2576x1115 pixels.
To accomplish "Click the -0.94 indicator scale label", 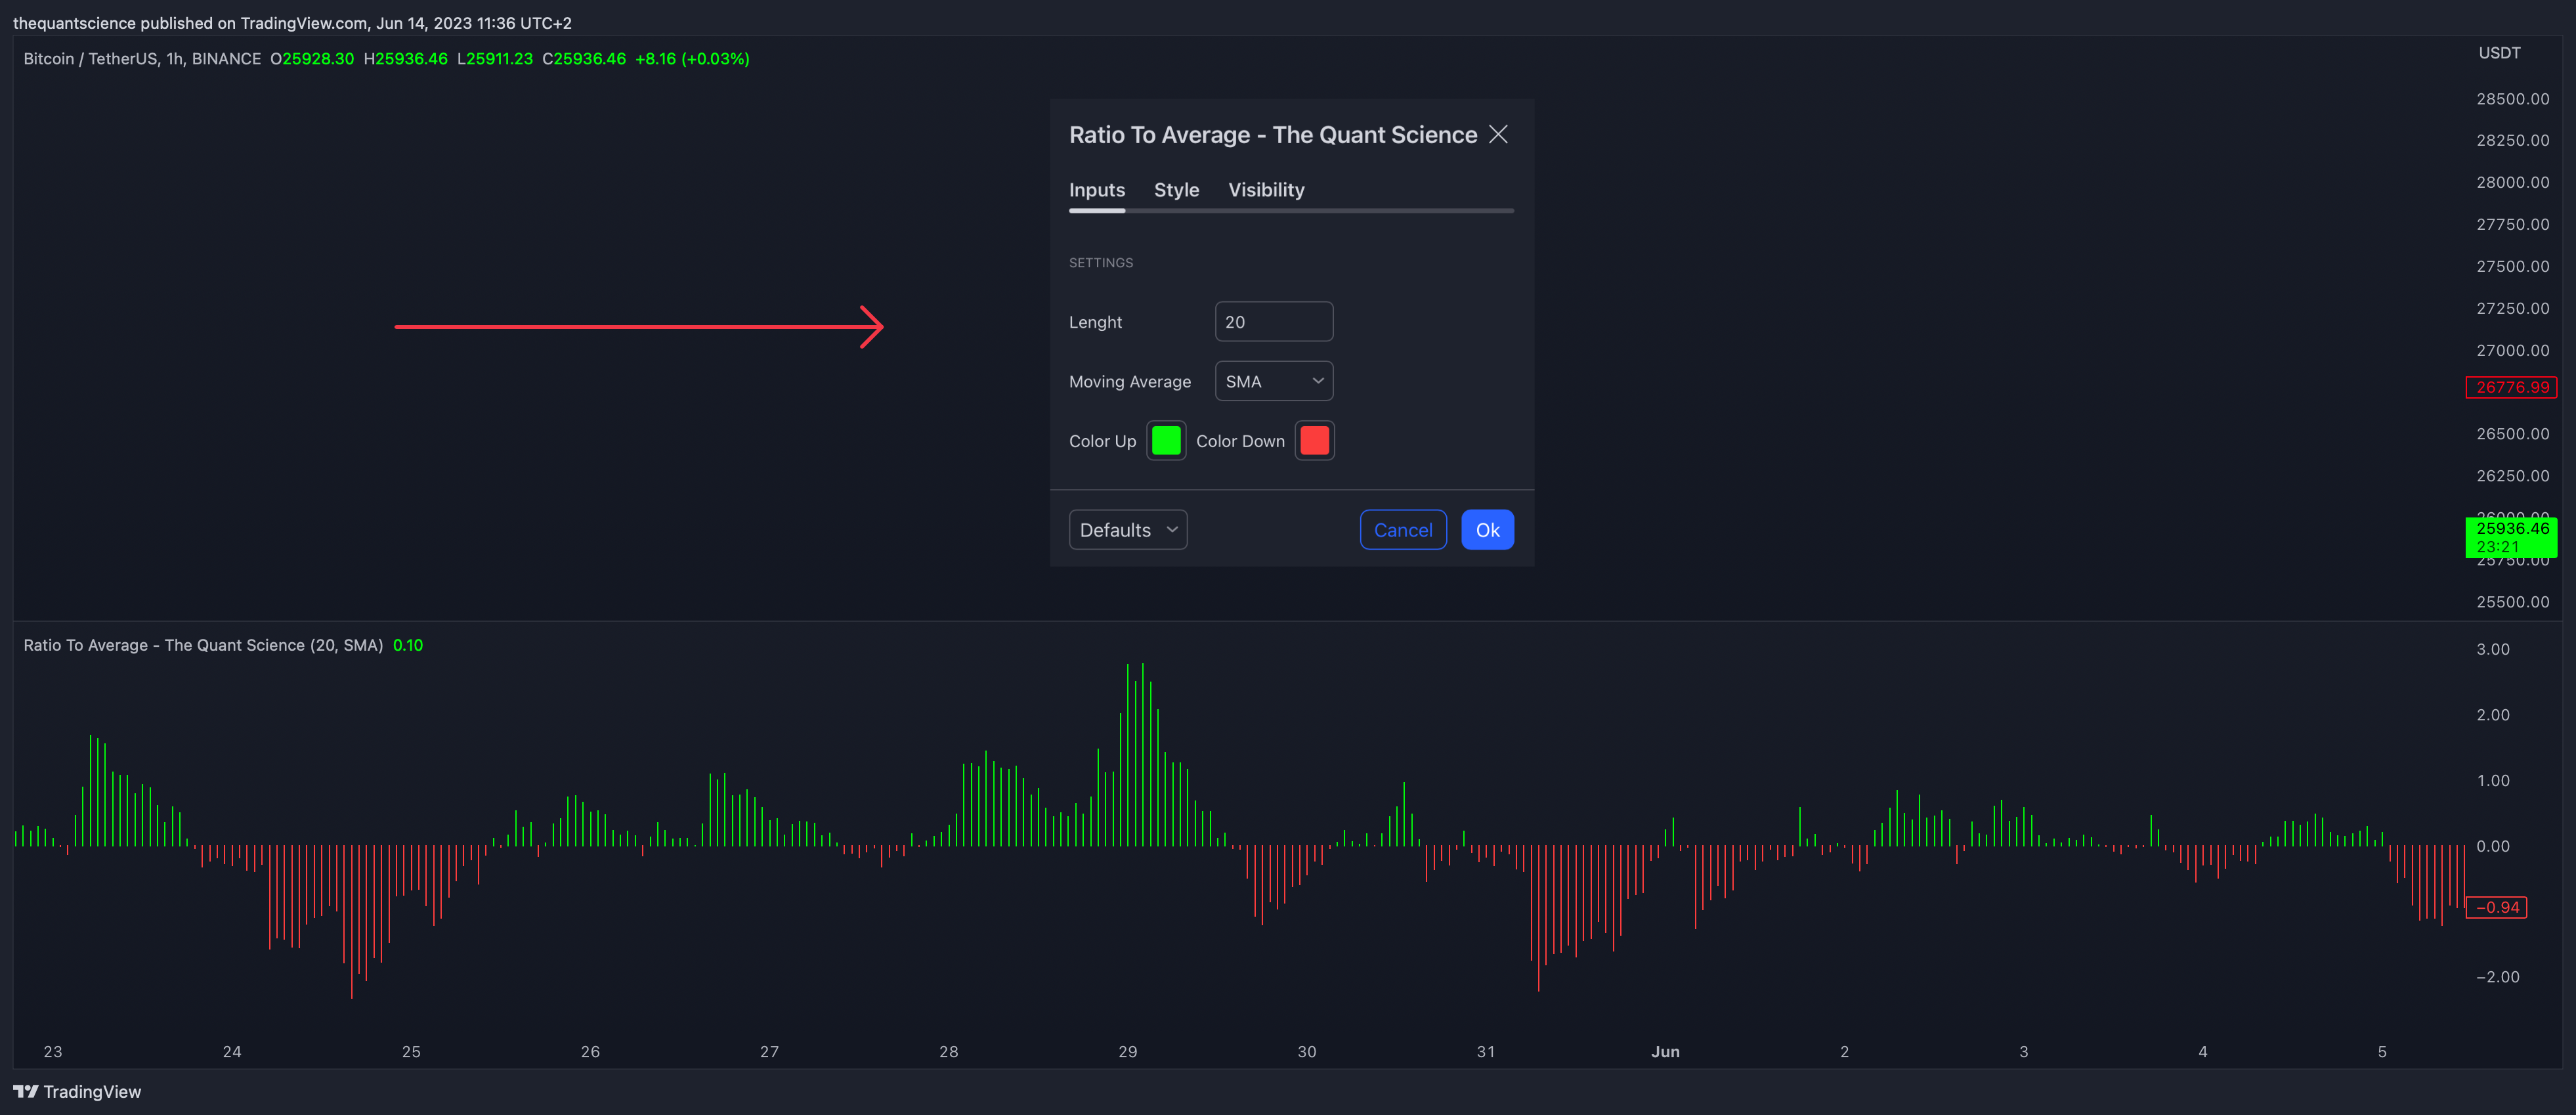I will [2496, 907].
